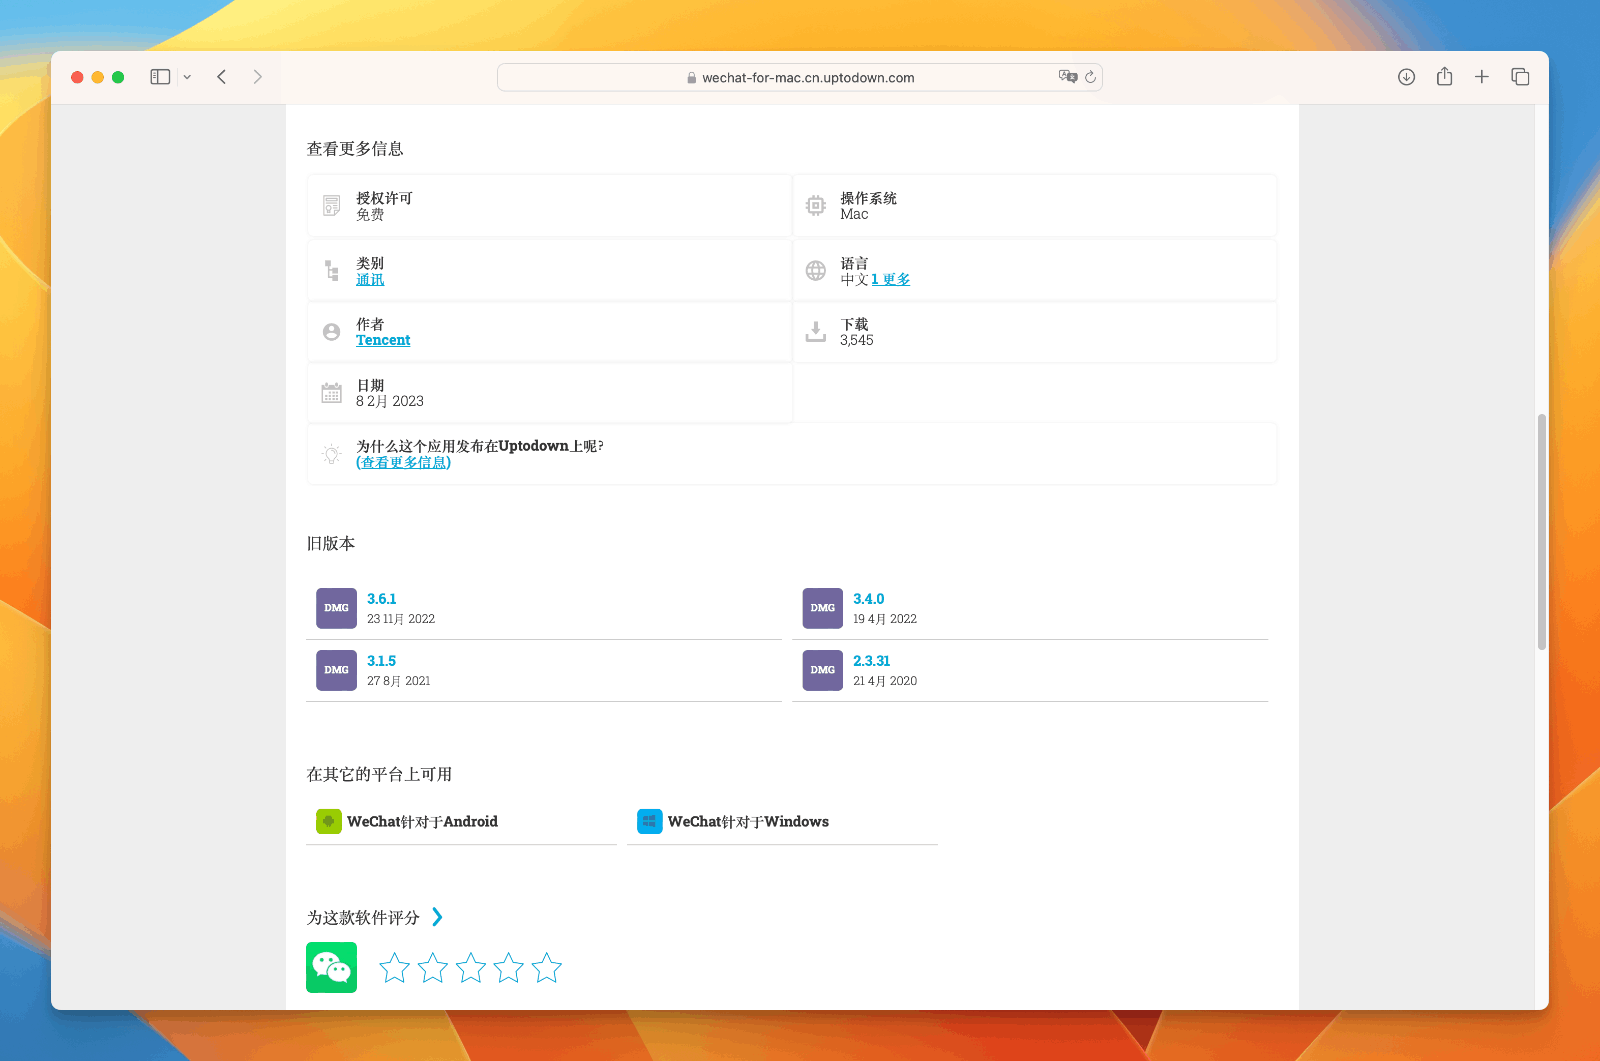This screenshot has height=1061, width=1600.
Task: Go back to the previous page
Action: coord(222,77)
